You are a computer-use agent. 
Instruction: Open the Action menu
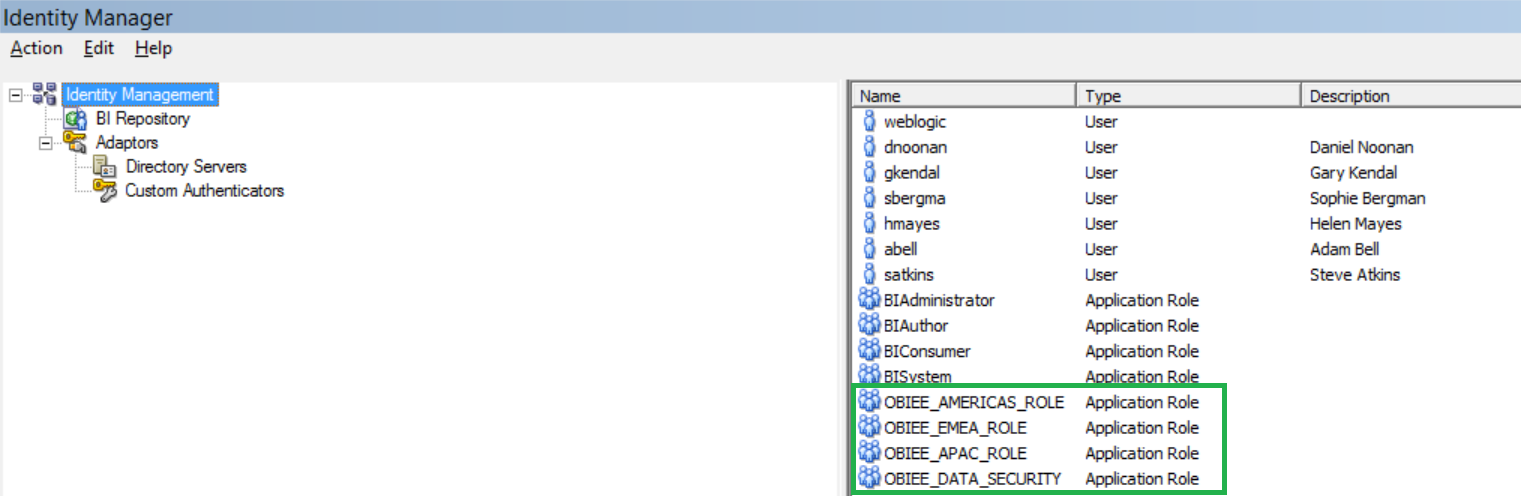click(x=36, y=48)
